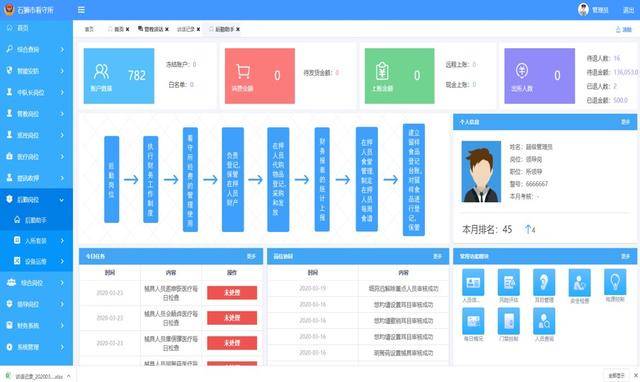Expand the 中队长岗位 chevron
Screen dimensions: 640x382
pyautogui.click(x=62, y=92)
